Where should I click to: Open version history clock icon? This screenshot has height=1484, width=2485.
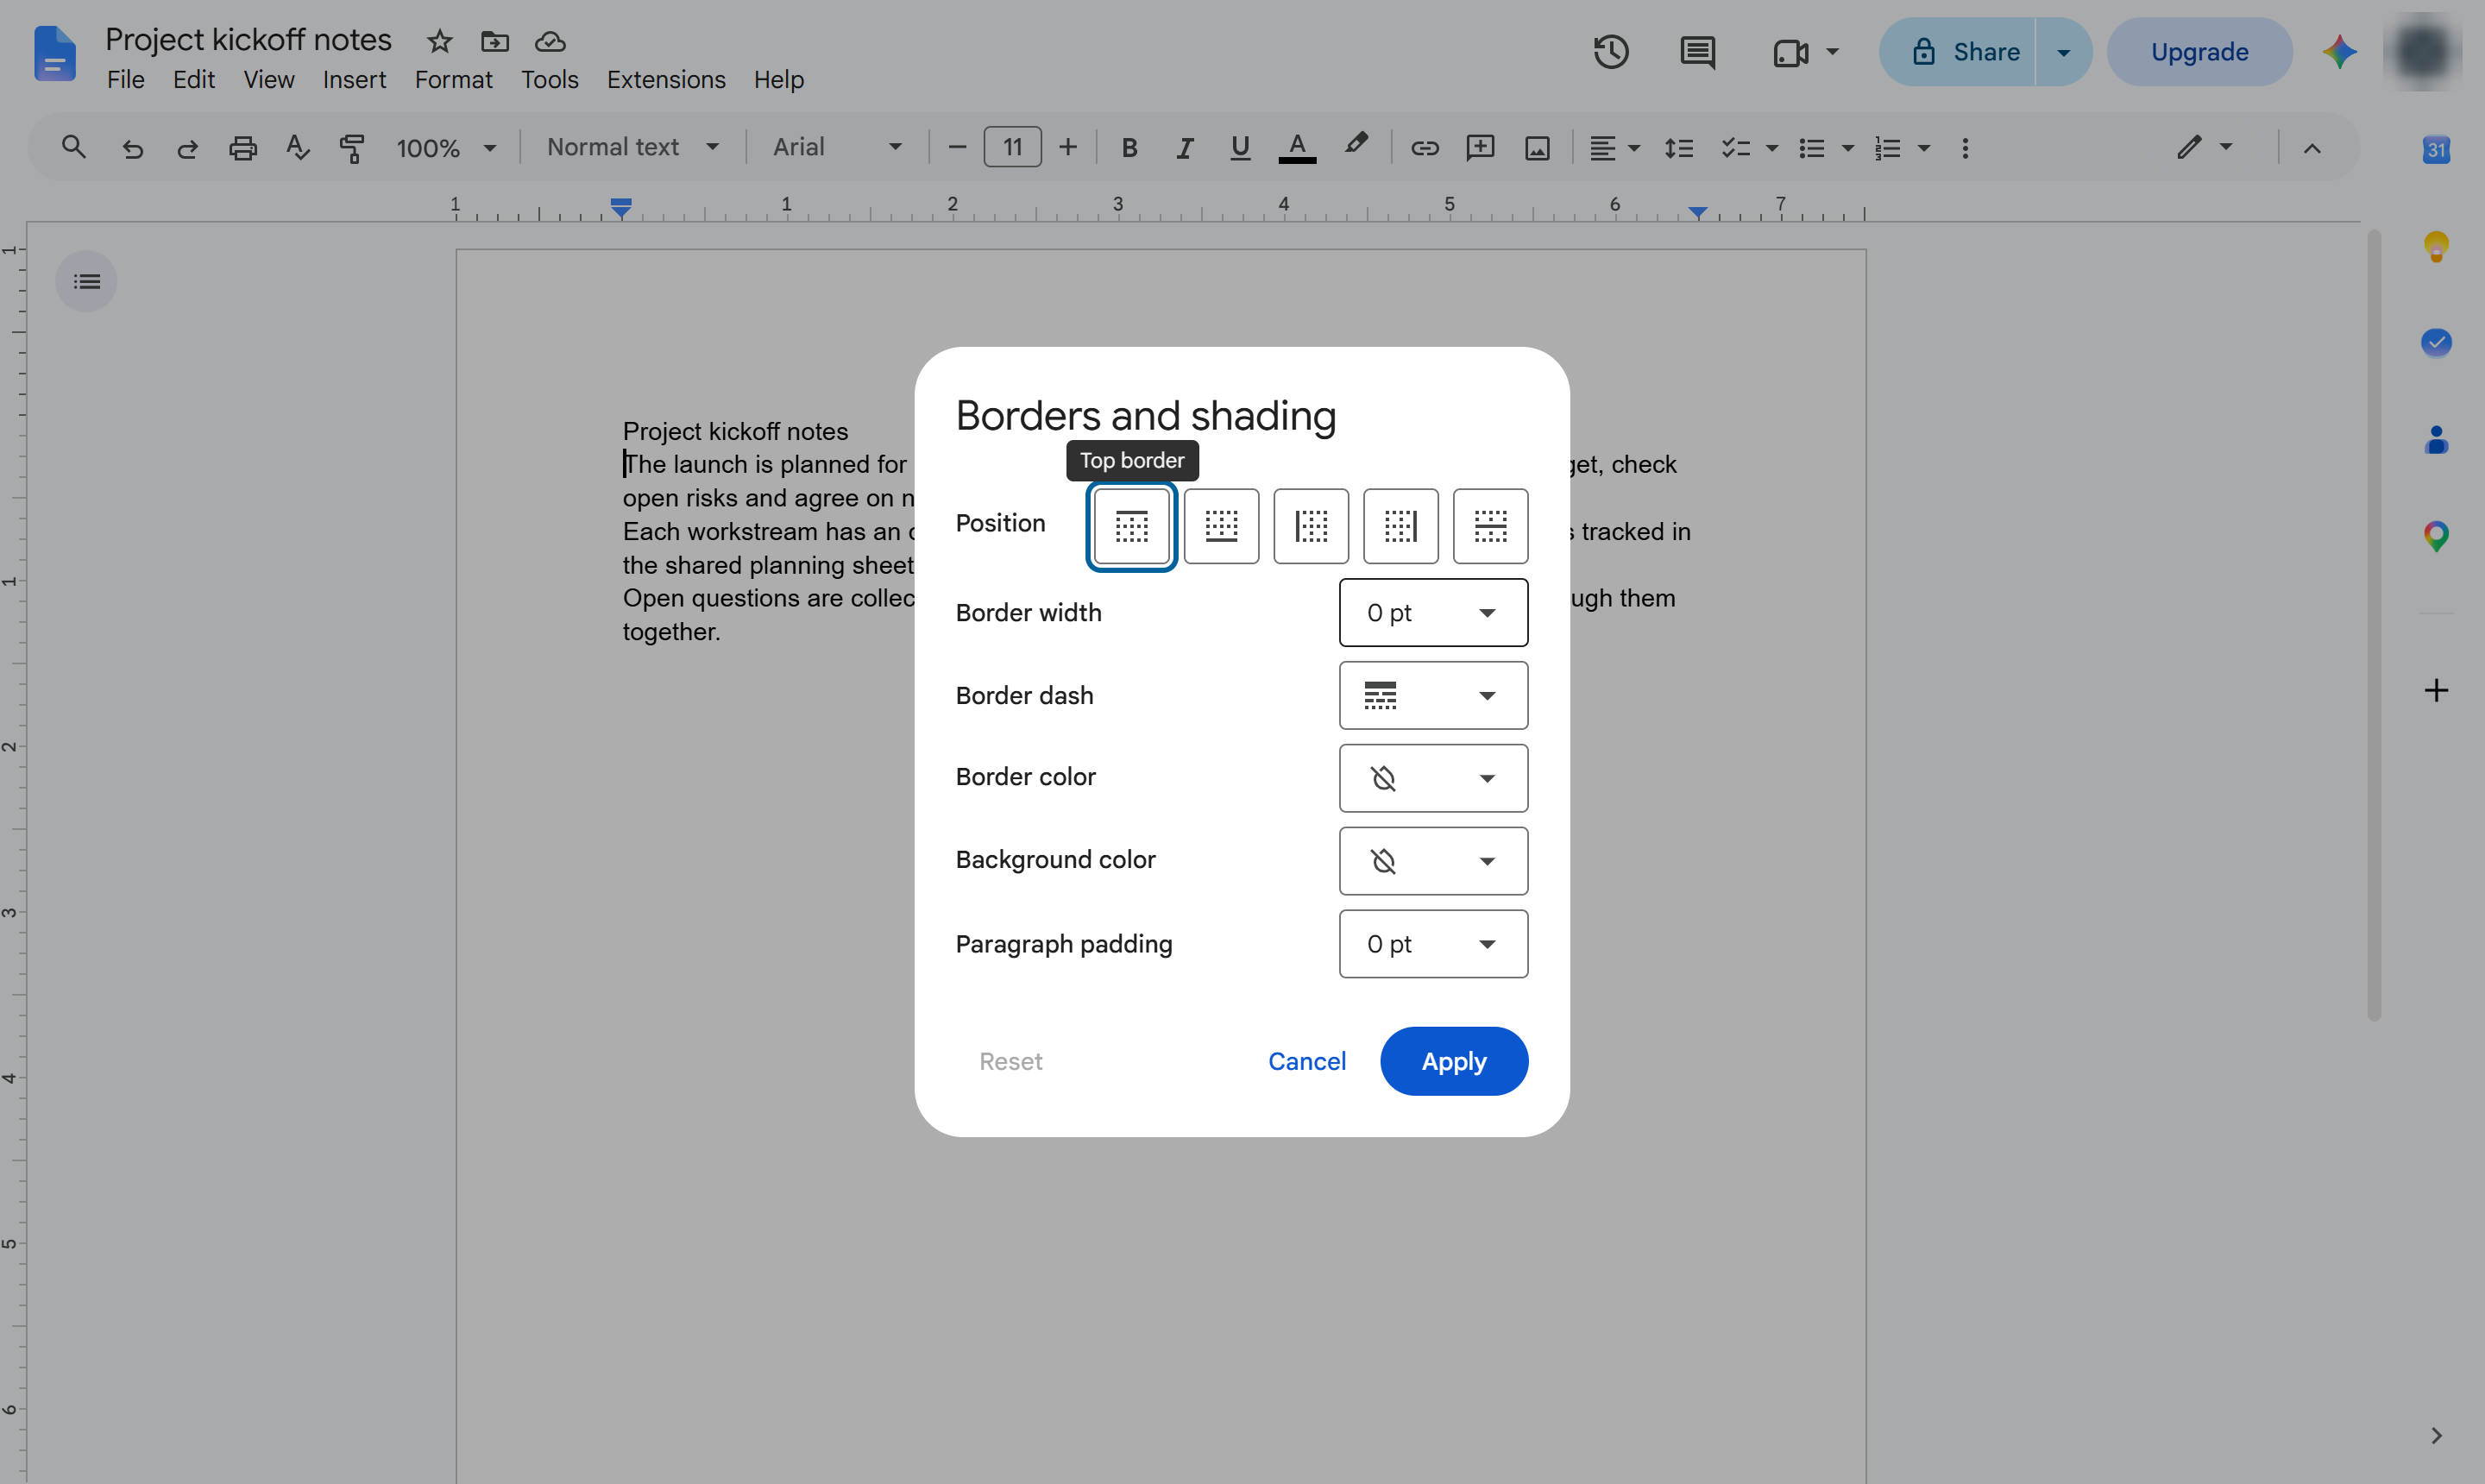[1611, 52]
